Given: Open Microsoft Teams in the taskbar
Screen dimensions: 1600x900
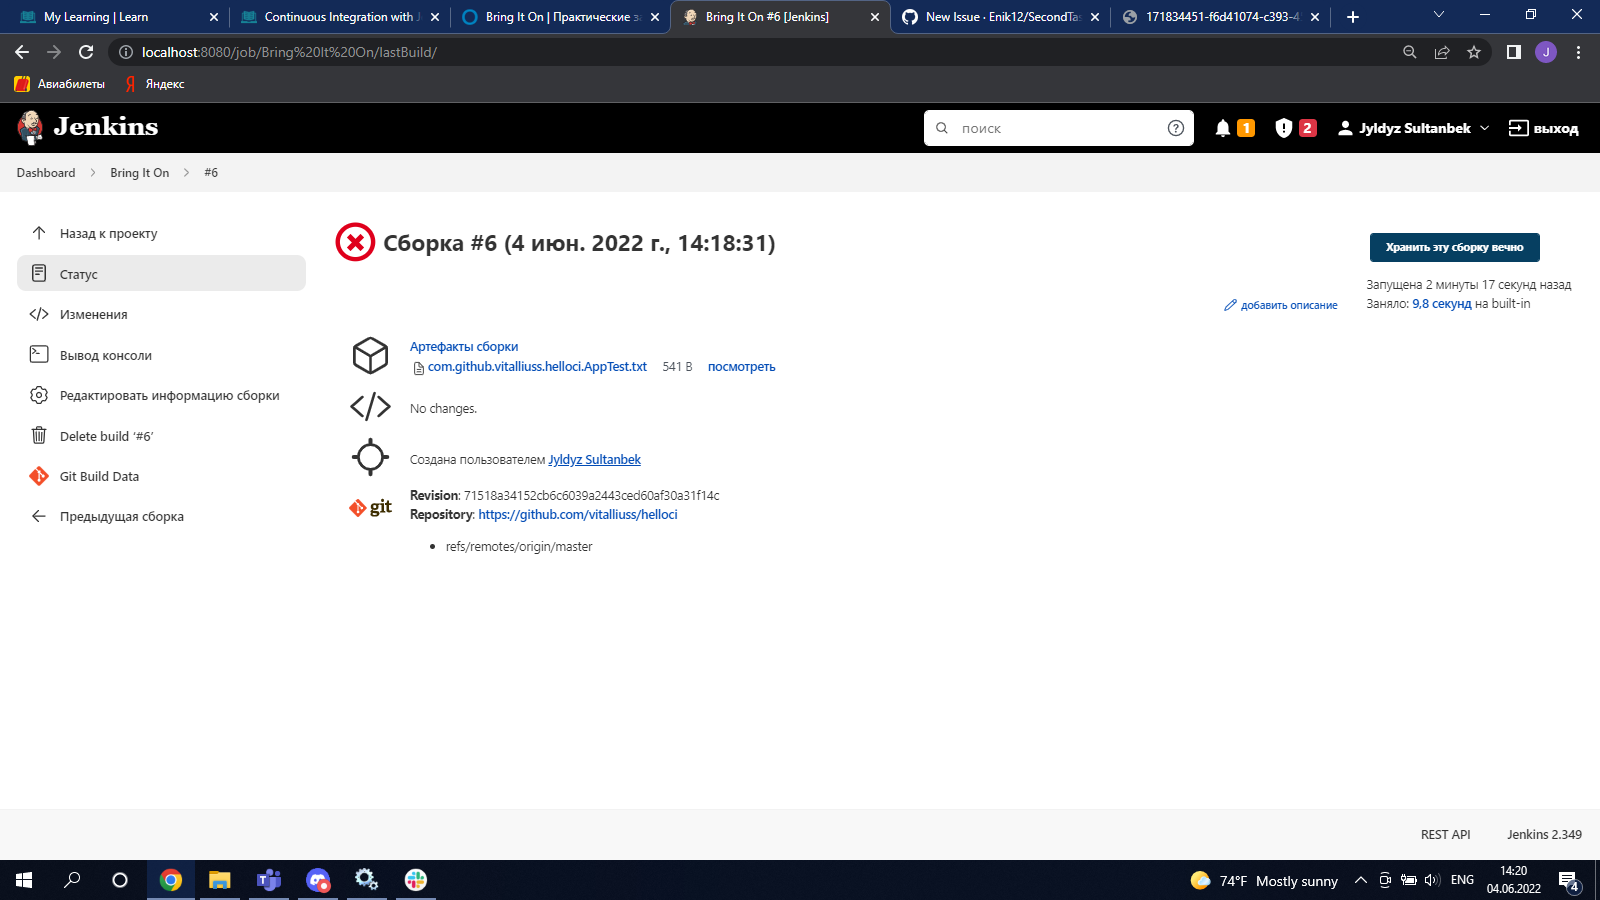Looking at the screenshot, I should click(x=269, y=880).
